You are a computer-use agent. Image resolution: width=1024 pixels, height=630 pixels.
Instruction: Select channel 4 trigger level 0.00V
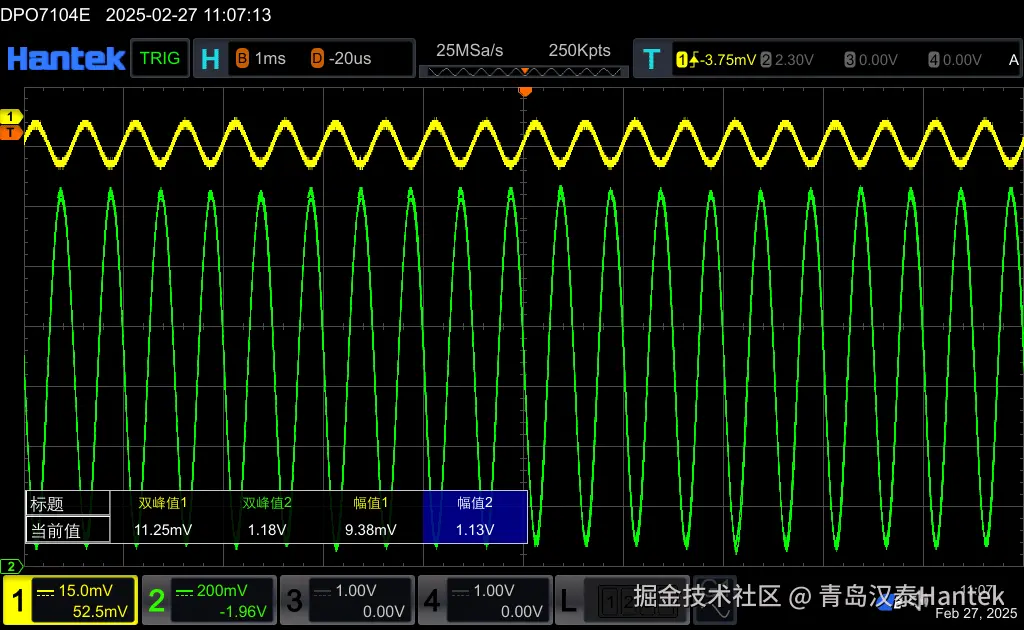coord(955,60)
